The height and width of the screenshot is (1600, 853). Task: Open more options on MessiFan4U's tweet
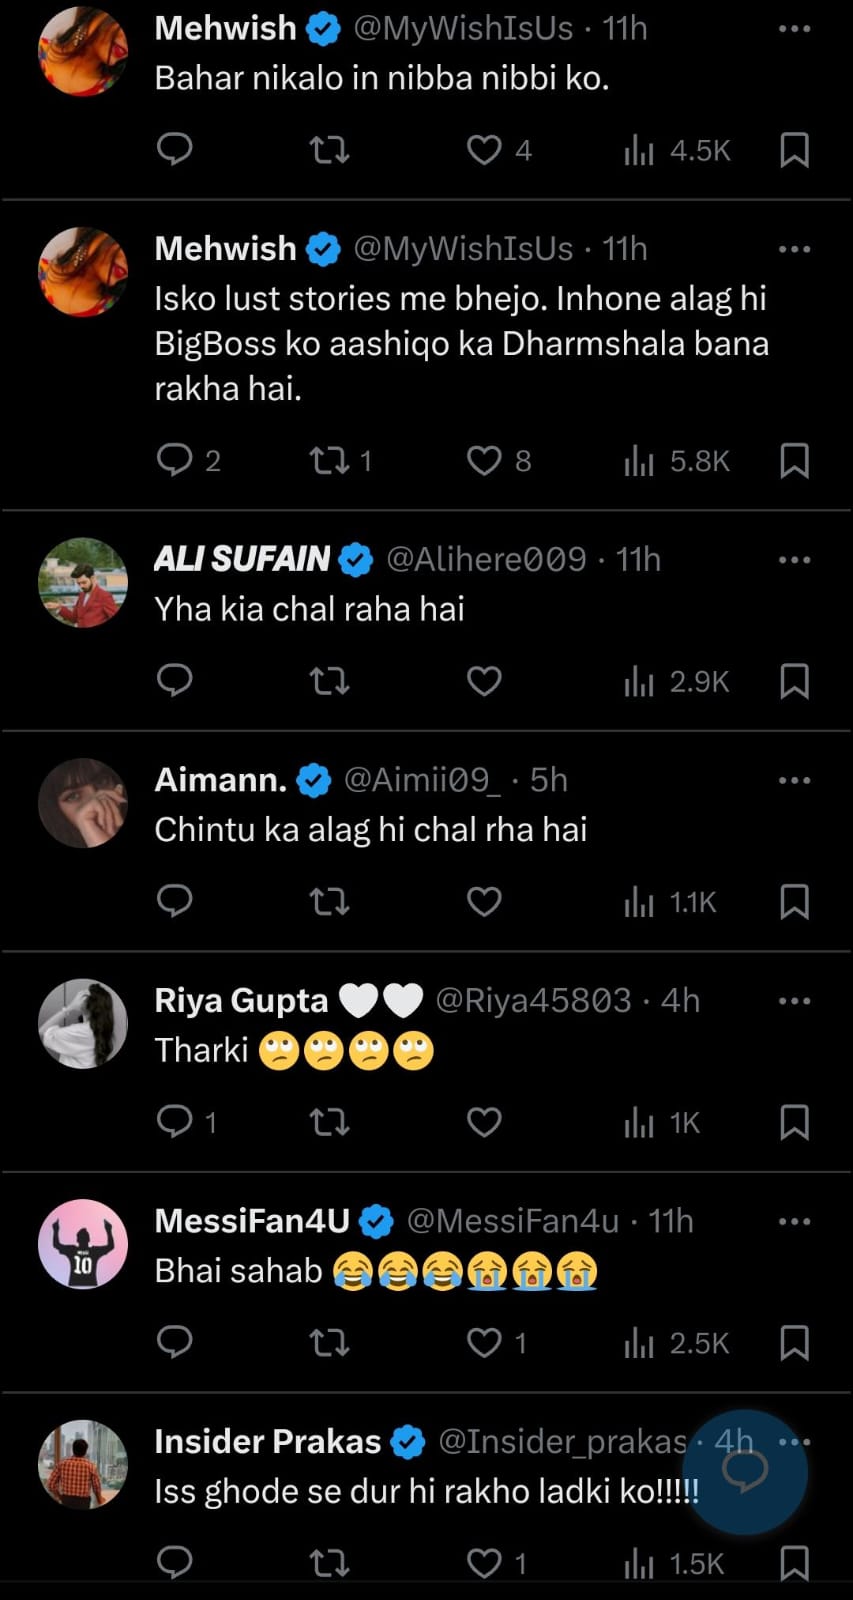tap(794, 1221)
